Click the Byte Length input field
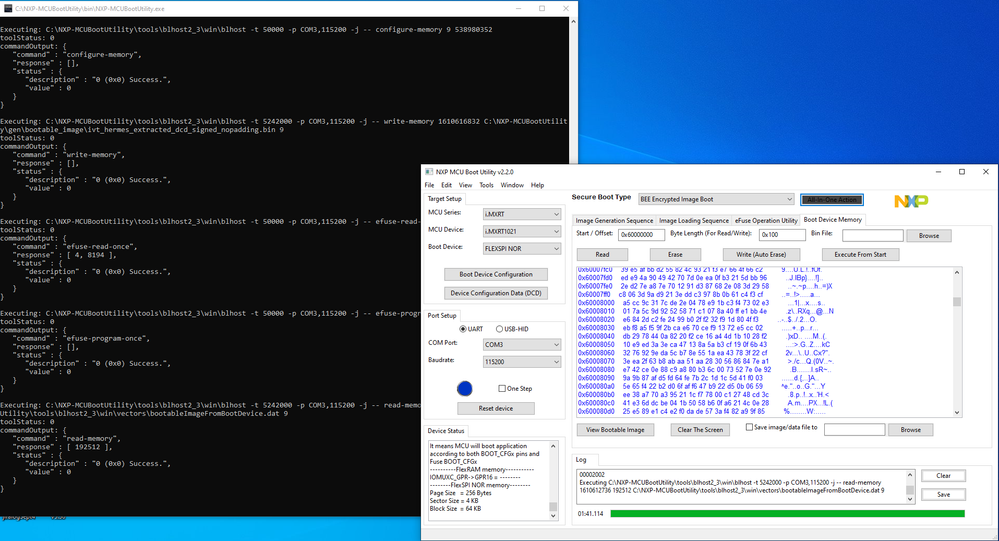999x541 pixels. click(782, 235)
